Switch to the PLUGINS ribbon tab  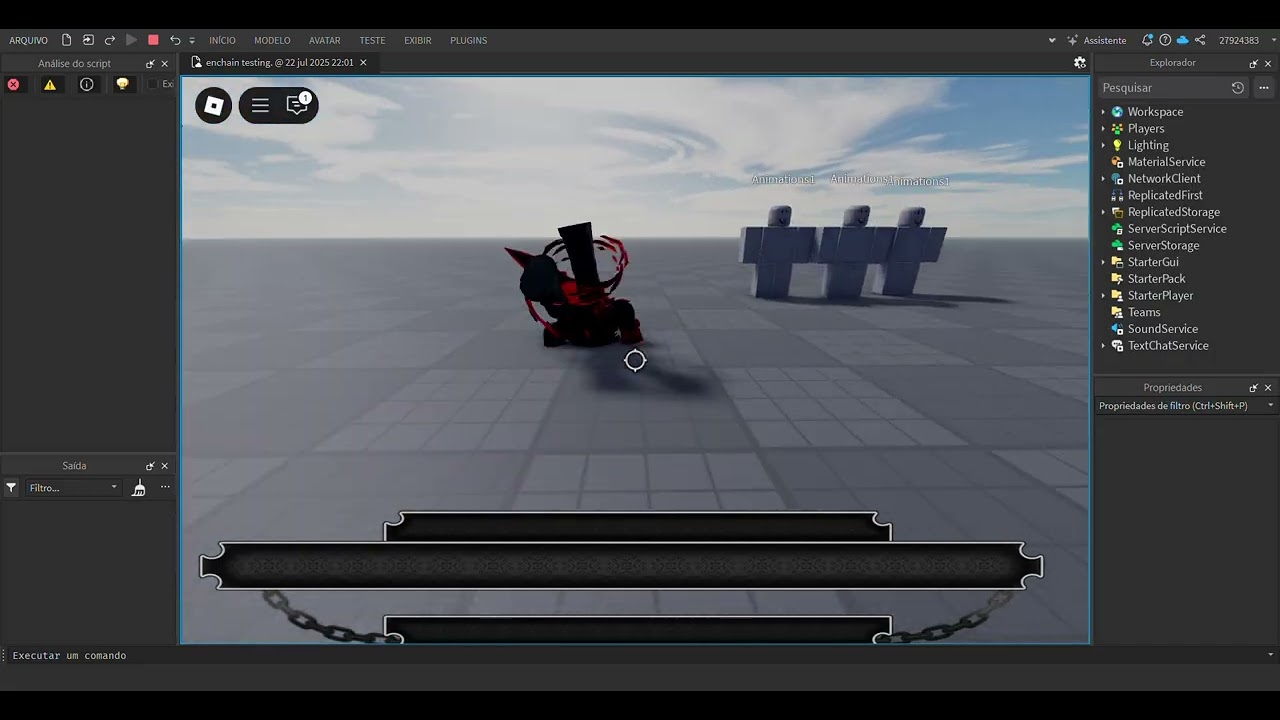[468, 40]
